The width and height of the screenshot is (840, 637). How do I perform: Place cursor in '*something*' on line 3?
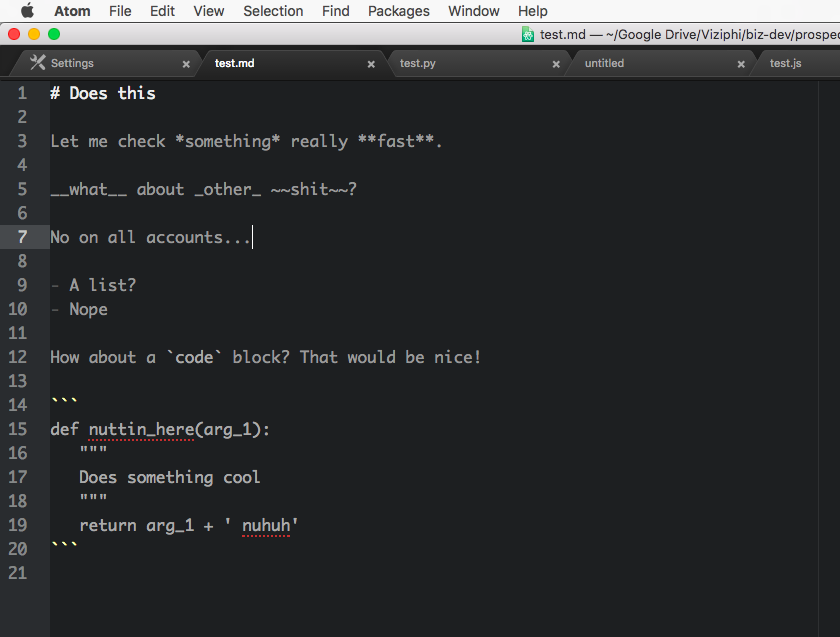[228, 141]
